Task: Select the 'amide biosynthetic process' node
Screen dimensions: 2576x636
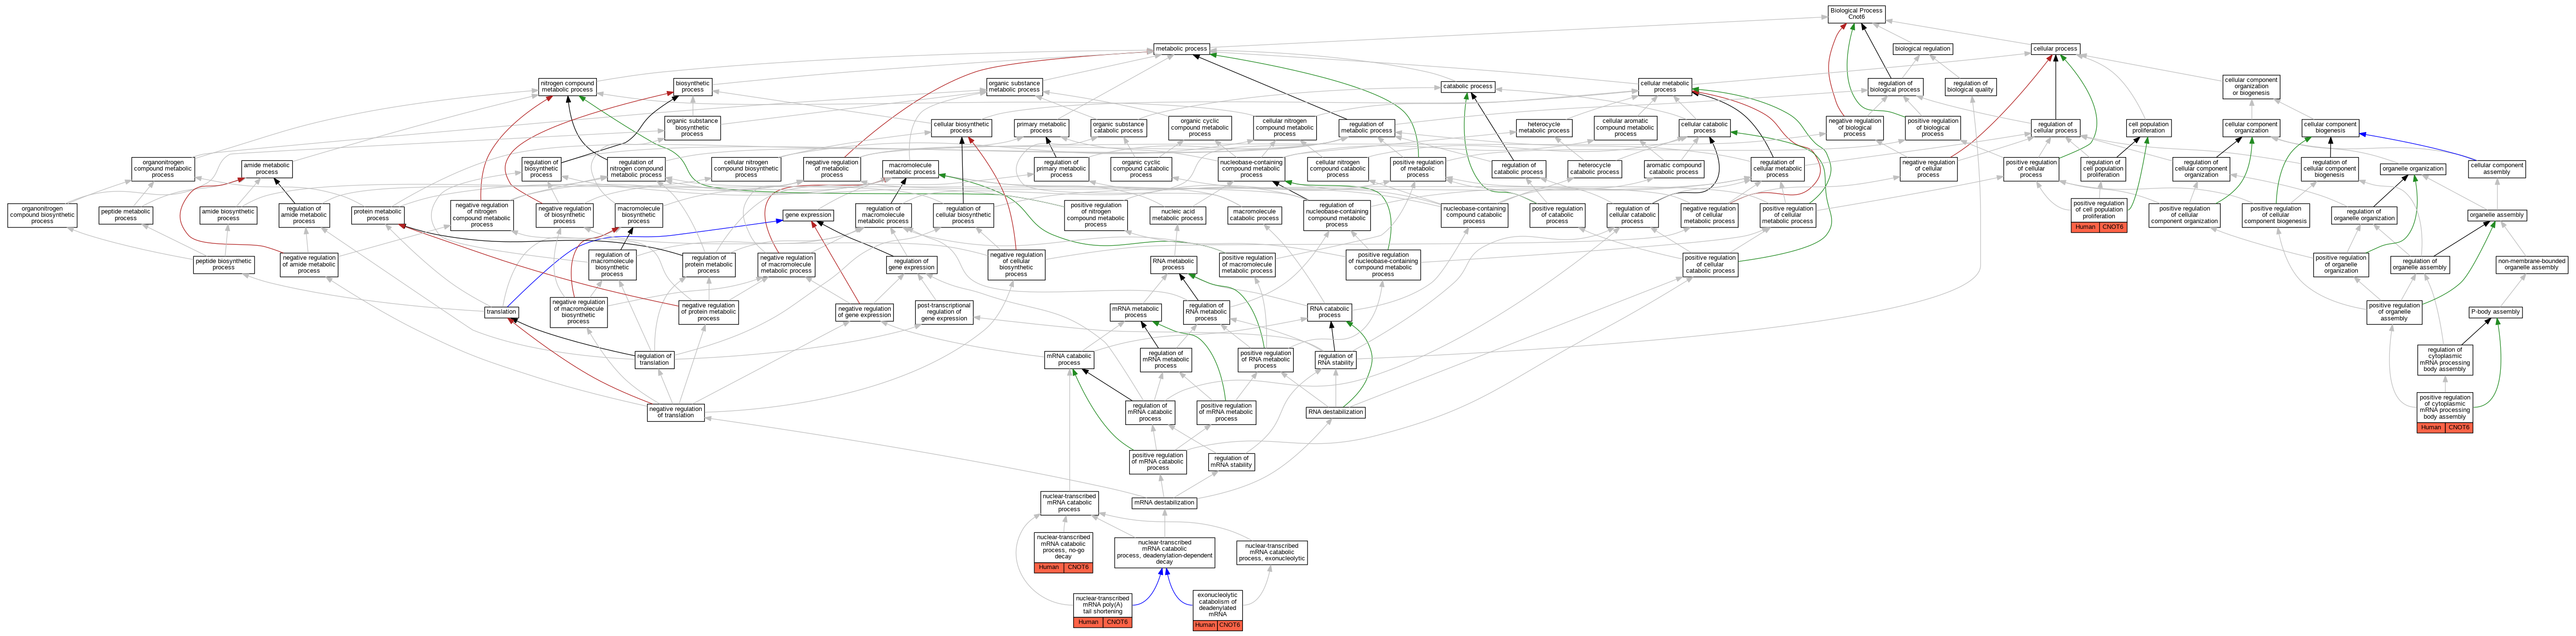Action: click(x=228, y=215)
